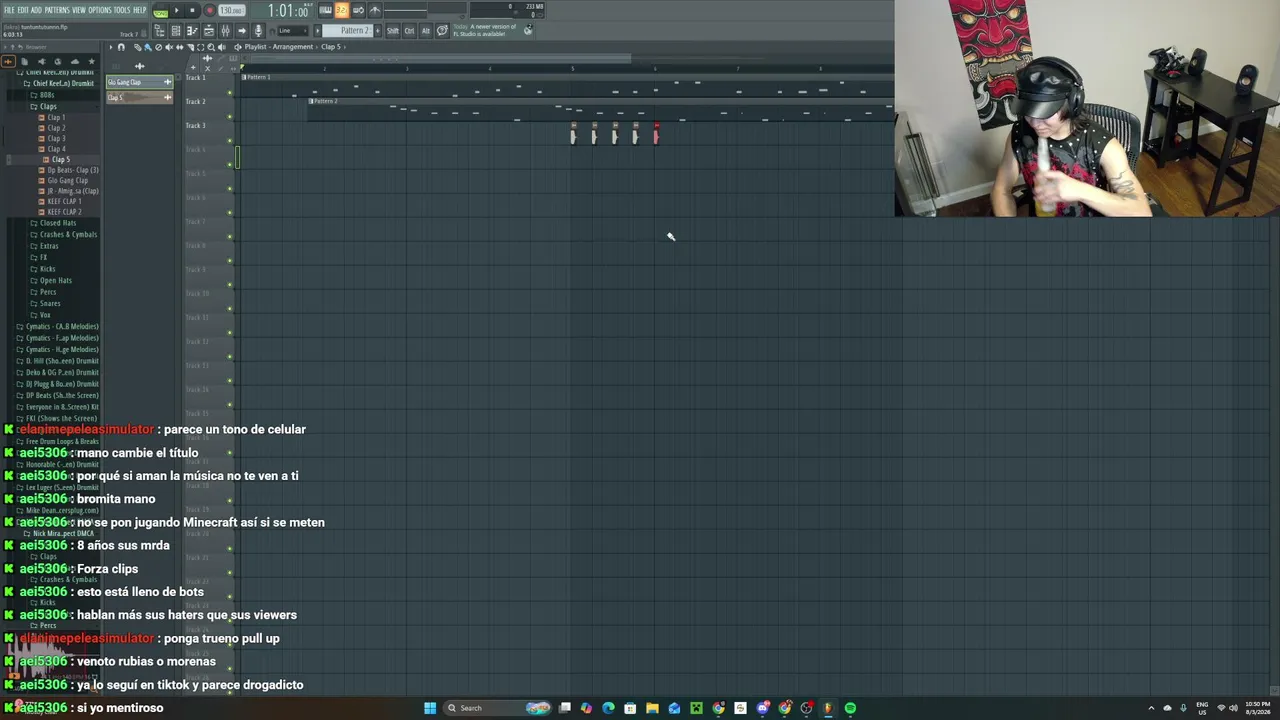Open the PATTERNS menu
This screenshot has height=720, width=1280.
click(57, 10)
